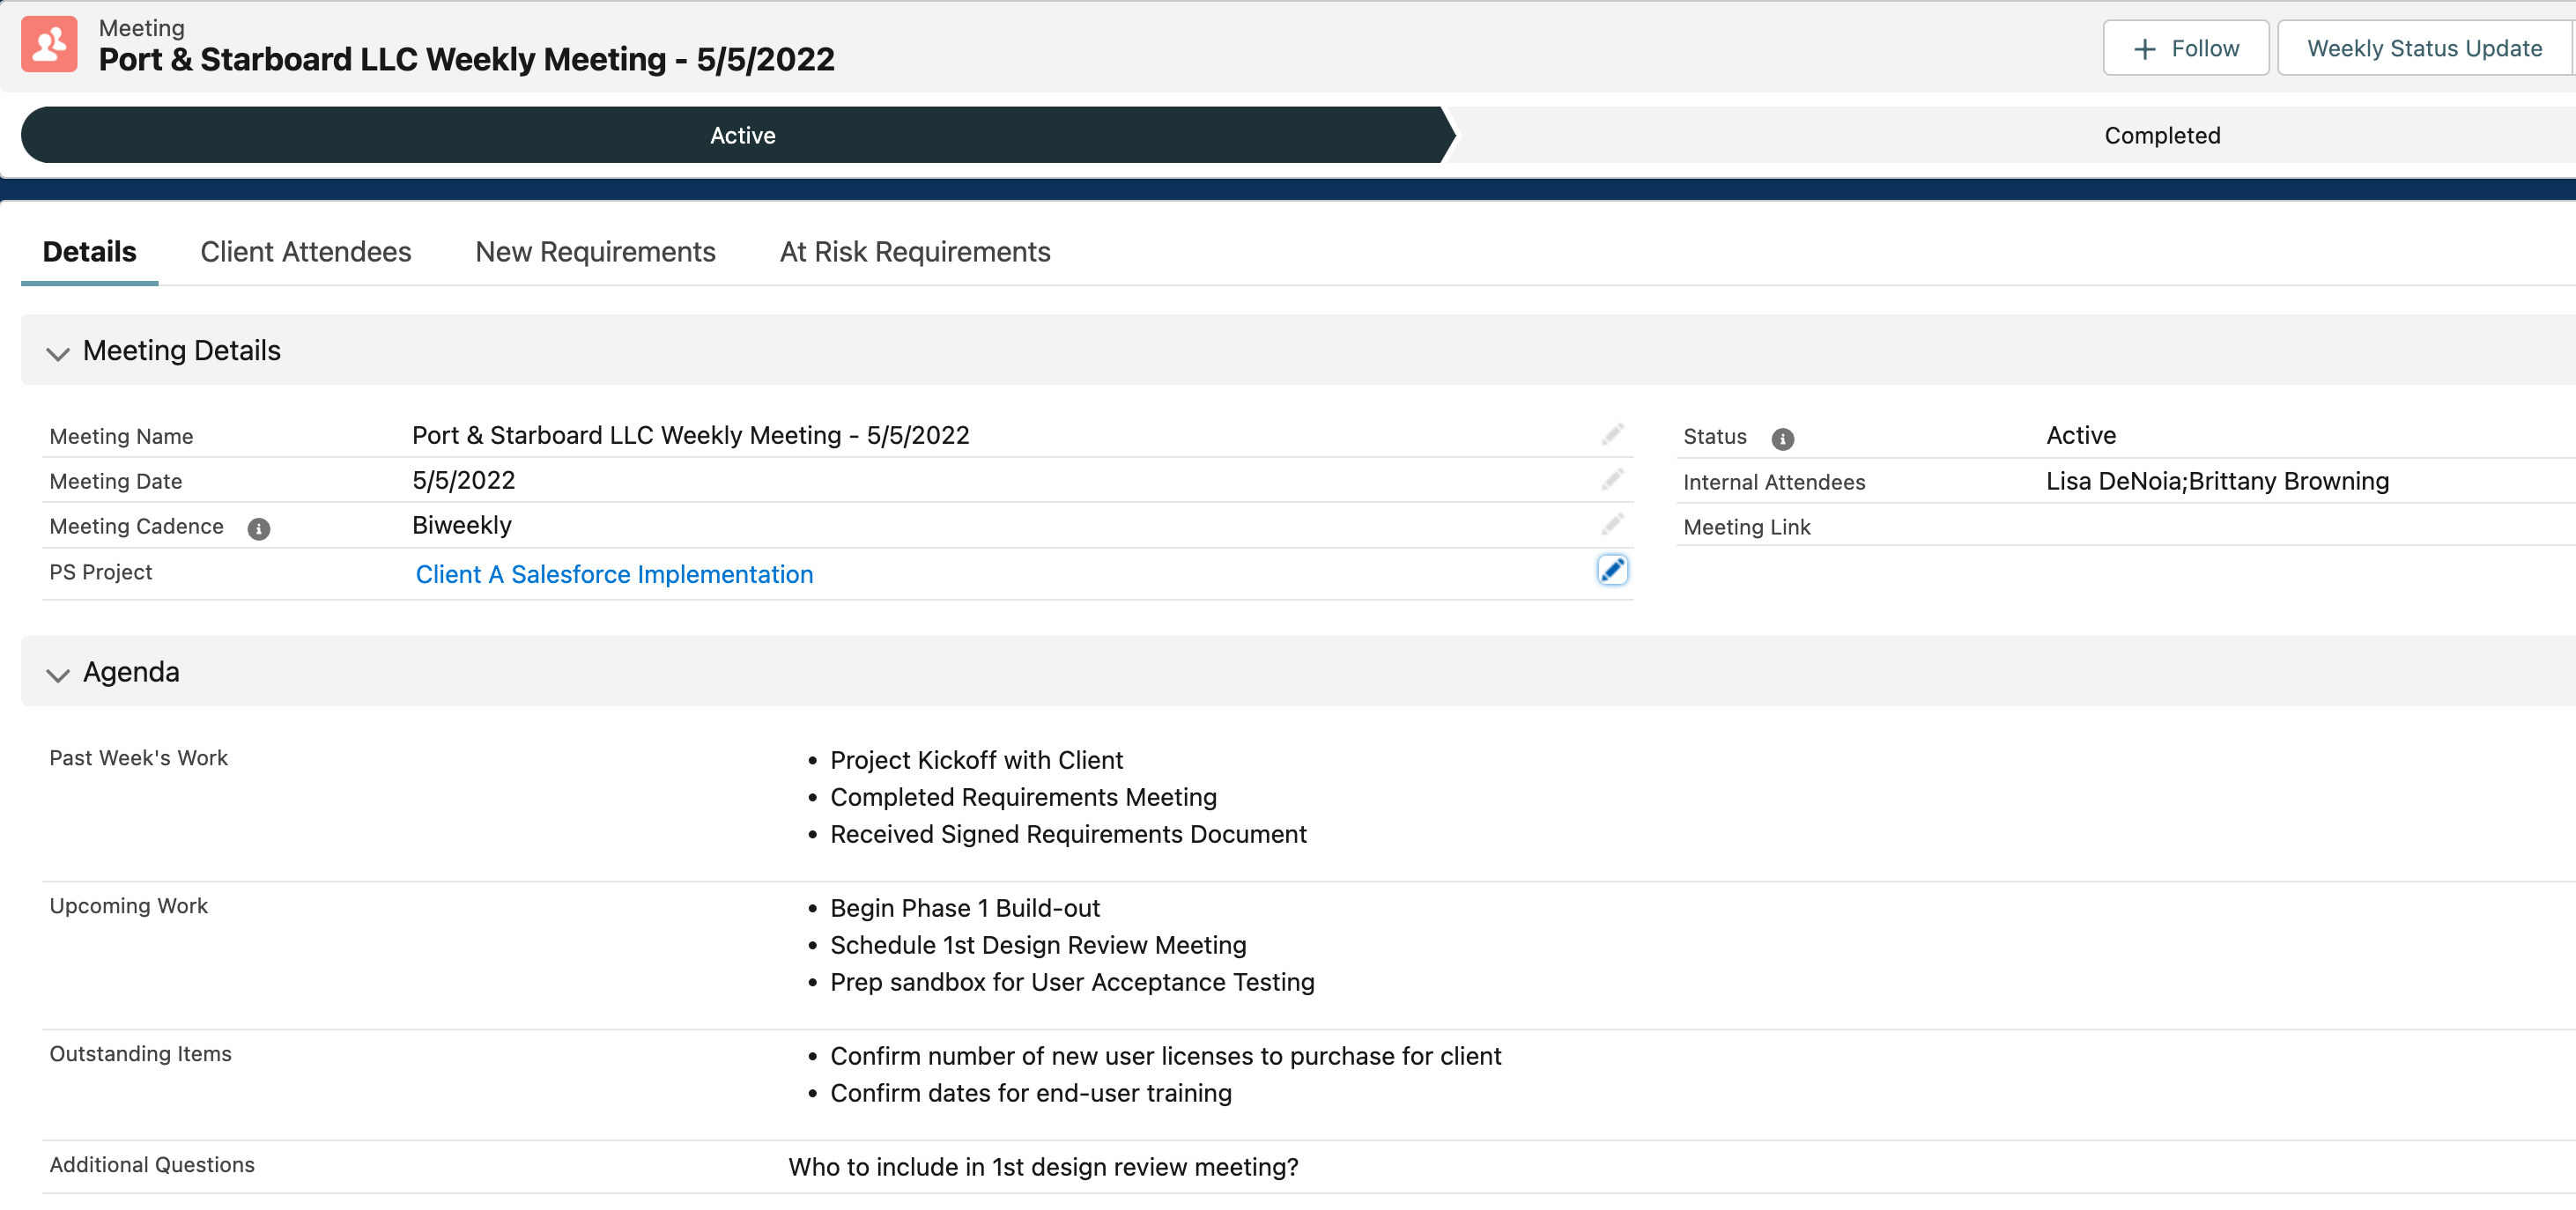2576x1210 pixels.
Task: Go to the At Risk Requirements tab
Action: (914, 252)
